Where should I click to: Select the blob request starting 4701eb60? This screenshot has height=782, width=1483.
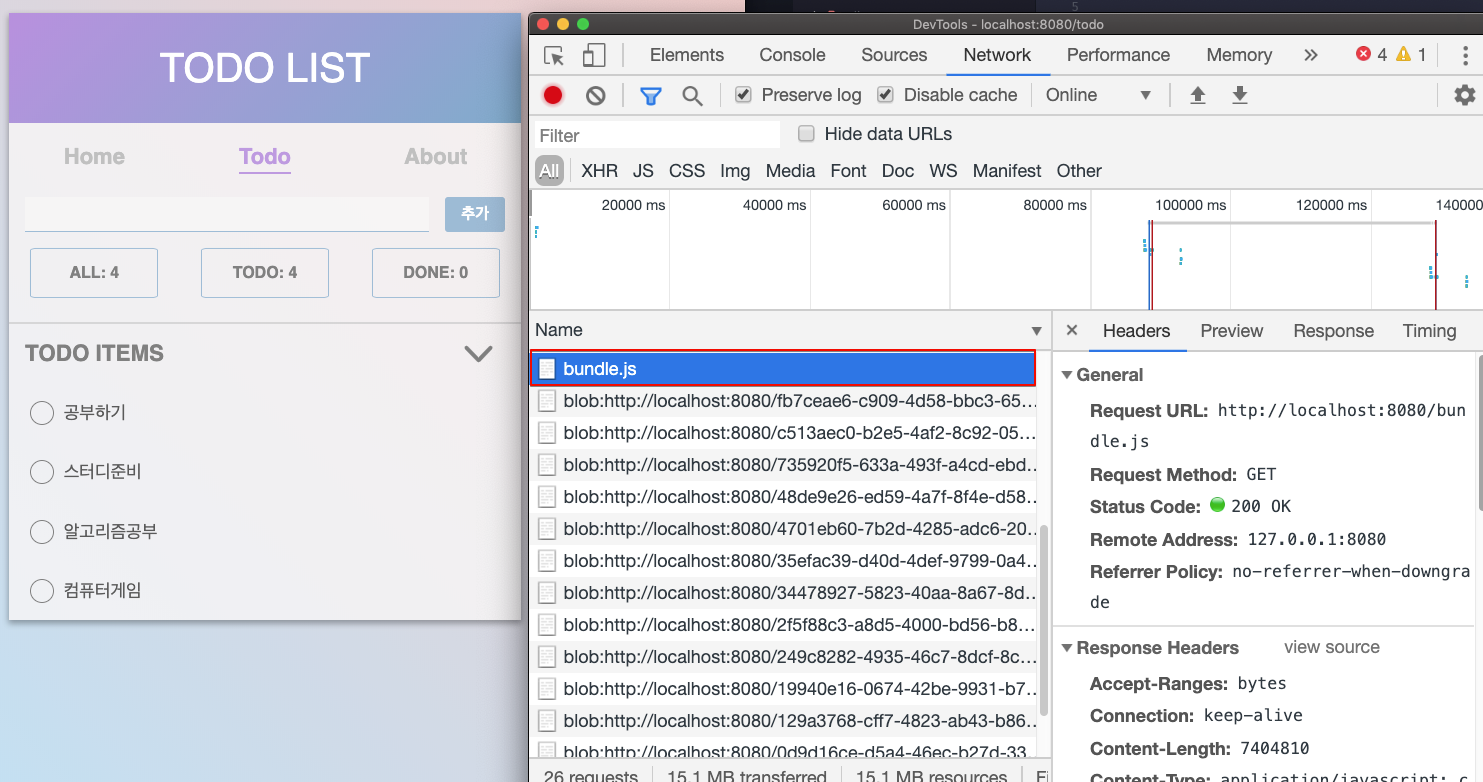pos(784,529)
